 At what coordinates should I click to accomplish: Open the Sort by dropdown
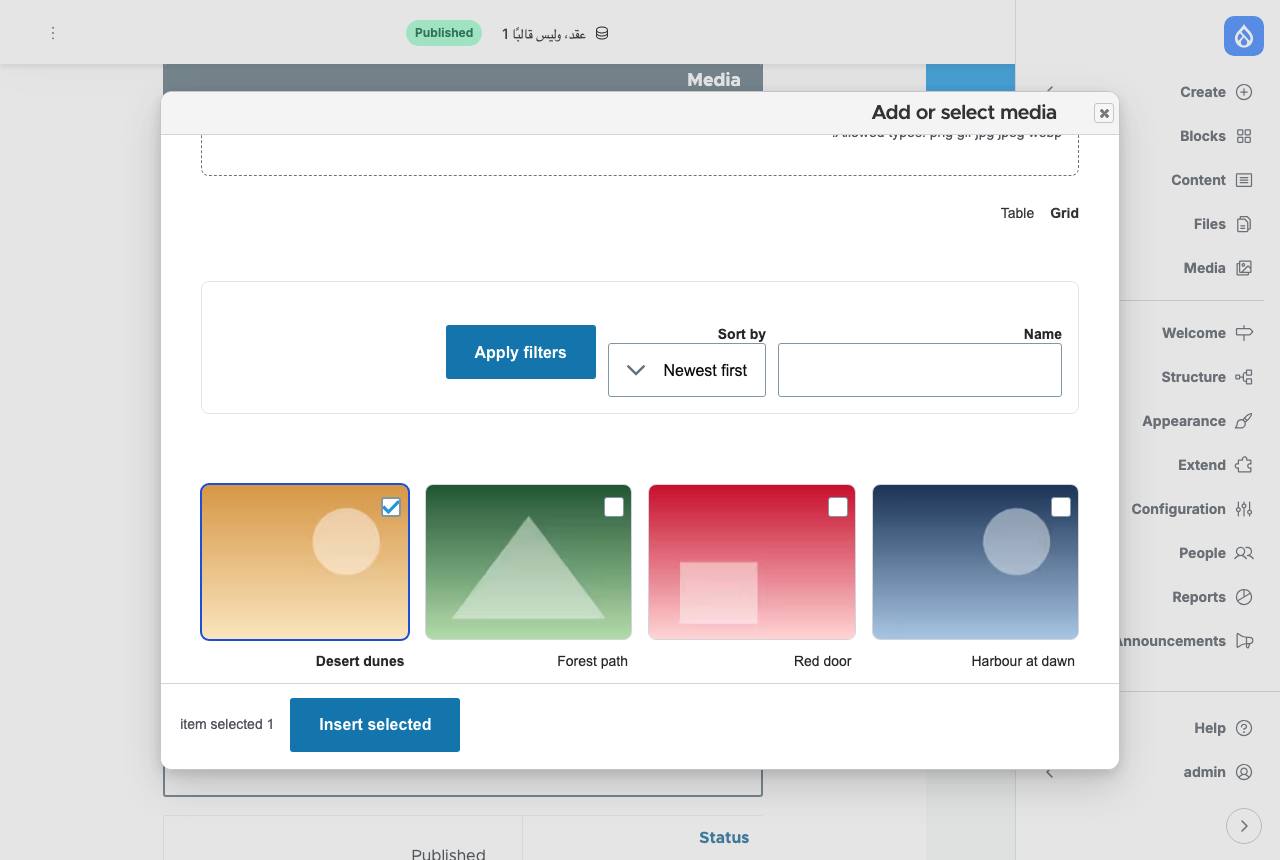pyautogui.click(x=687, y=370)
